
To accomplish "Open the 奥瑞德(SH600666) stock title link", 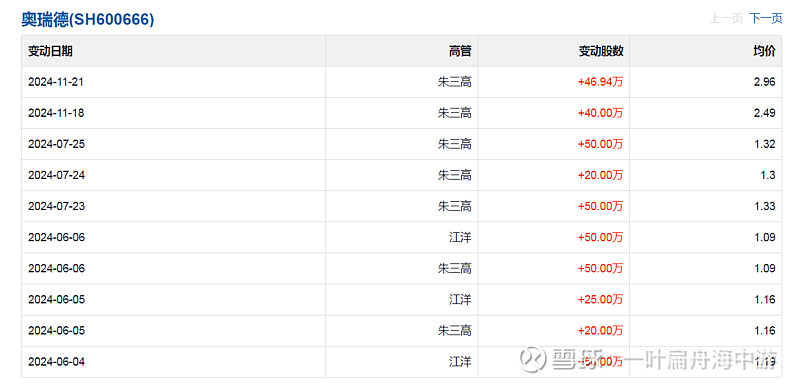I will [x=88, y=19].
